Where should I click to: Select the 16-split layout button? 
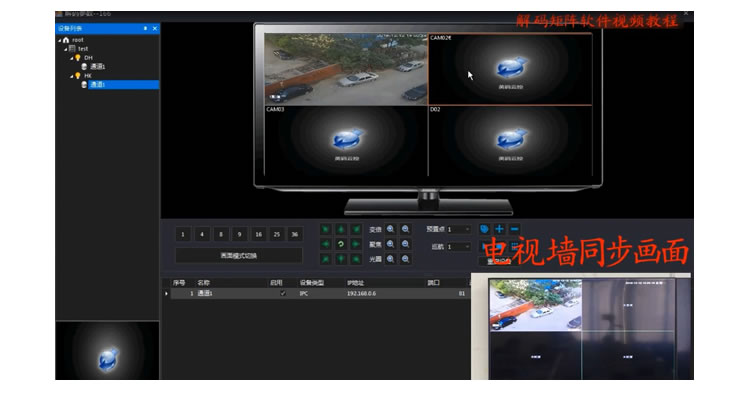click(258, 234)
